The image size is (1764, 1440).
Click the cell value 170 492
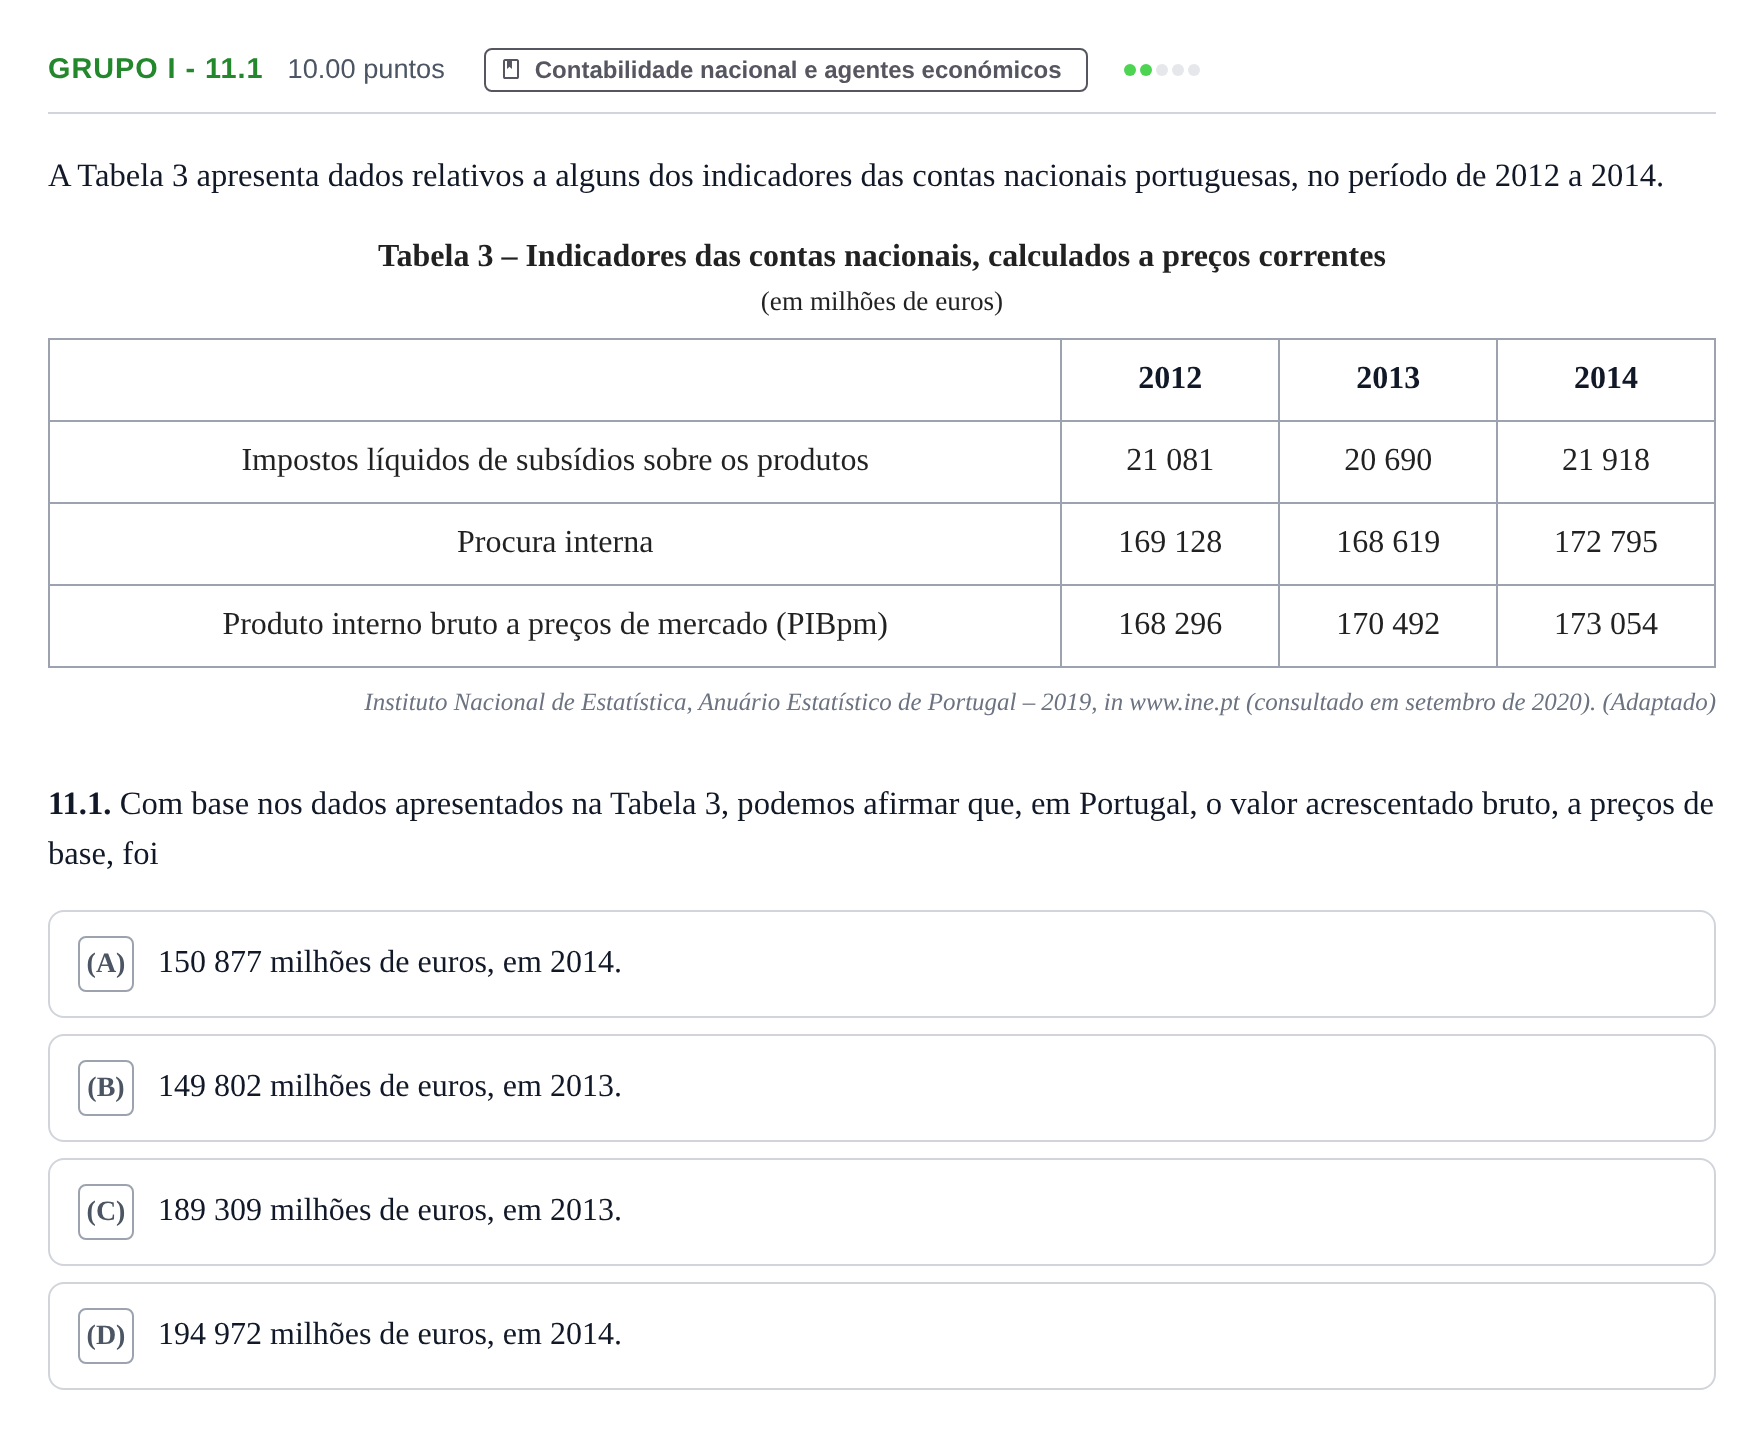coord(1388,624)
